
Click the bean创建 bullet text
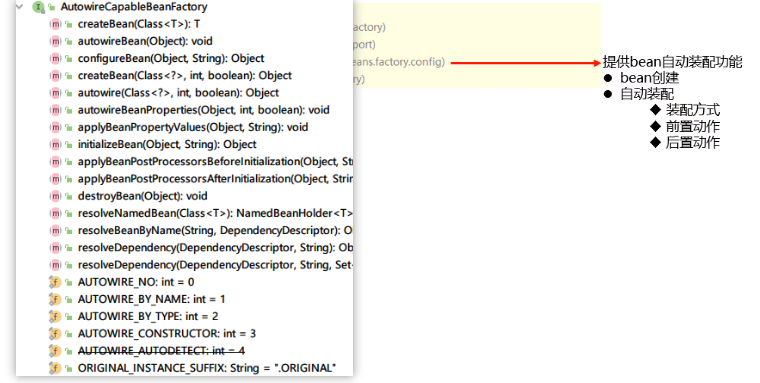(649, 78)
